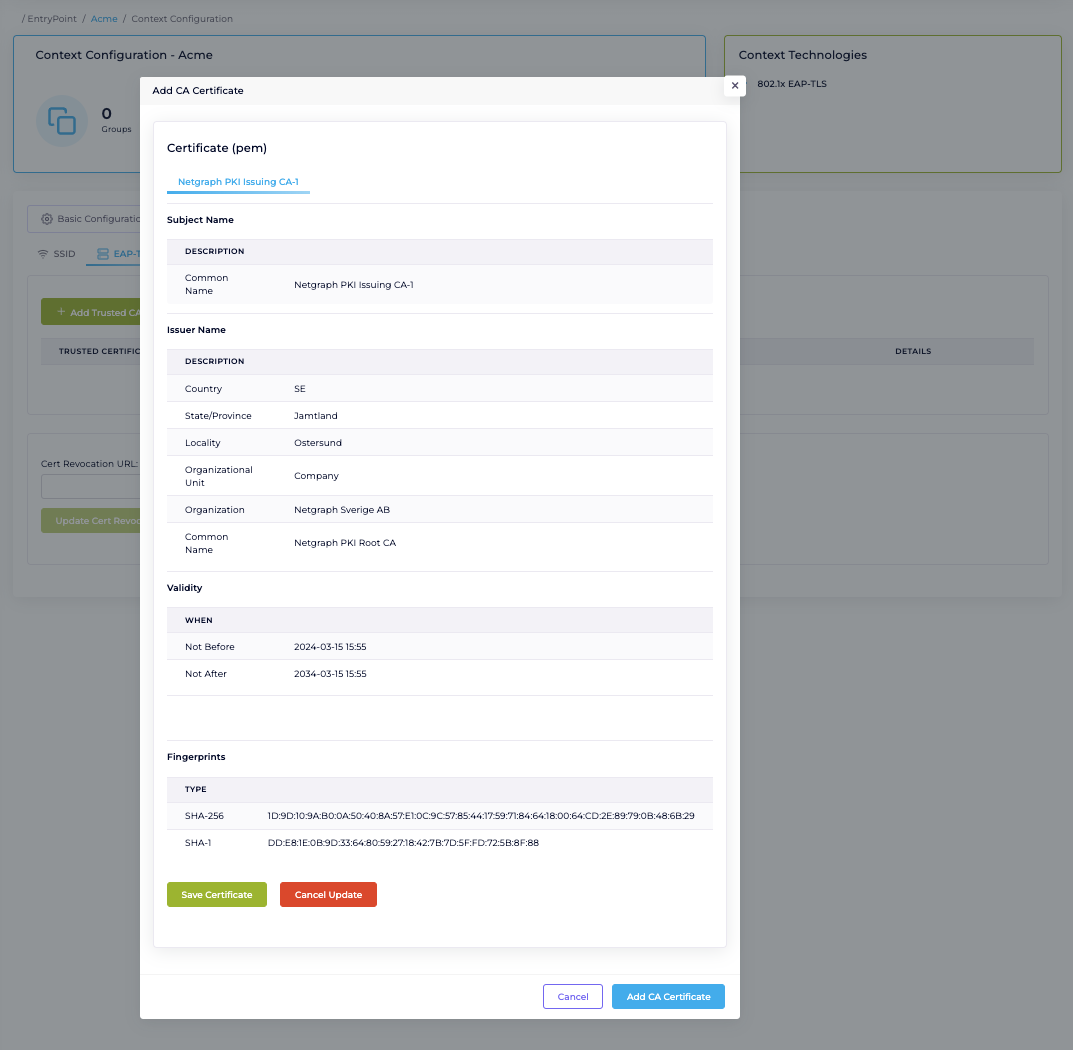Click the gear icon beside Basic Configuration
The width and height of the screenshot is (1073, 1050).
click(46, 219)
